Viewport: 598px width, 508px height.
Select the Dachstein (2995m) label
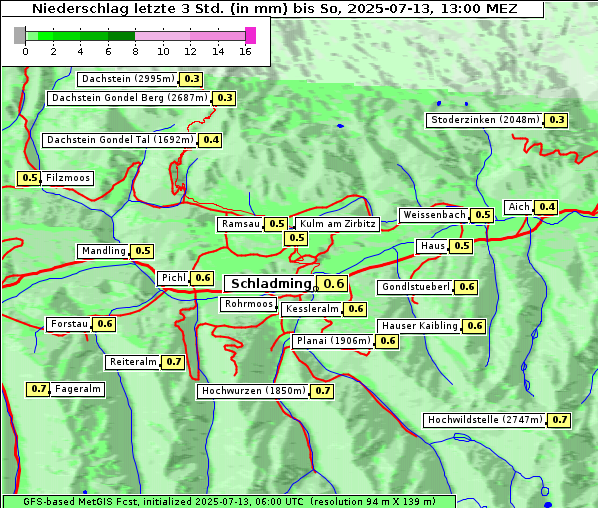(128, 79)
